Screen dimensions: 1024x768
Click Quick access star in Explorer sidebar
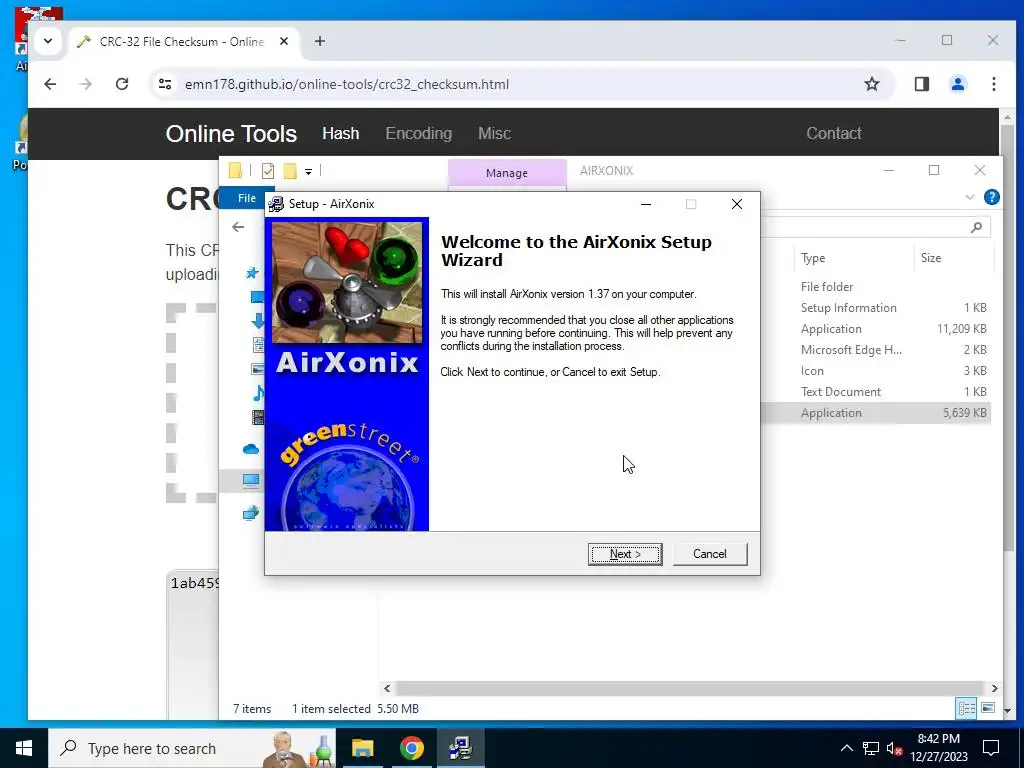[252, 273]
